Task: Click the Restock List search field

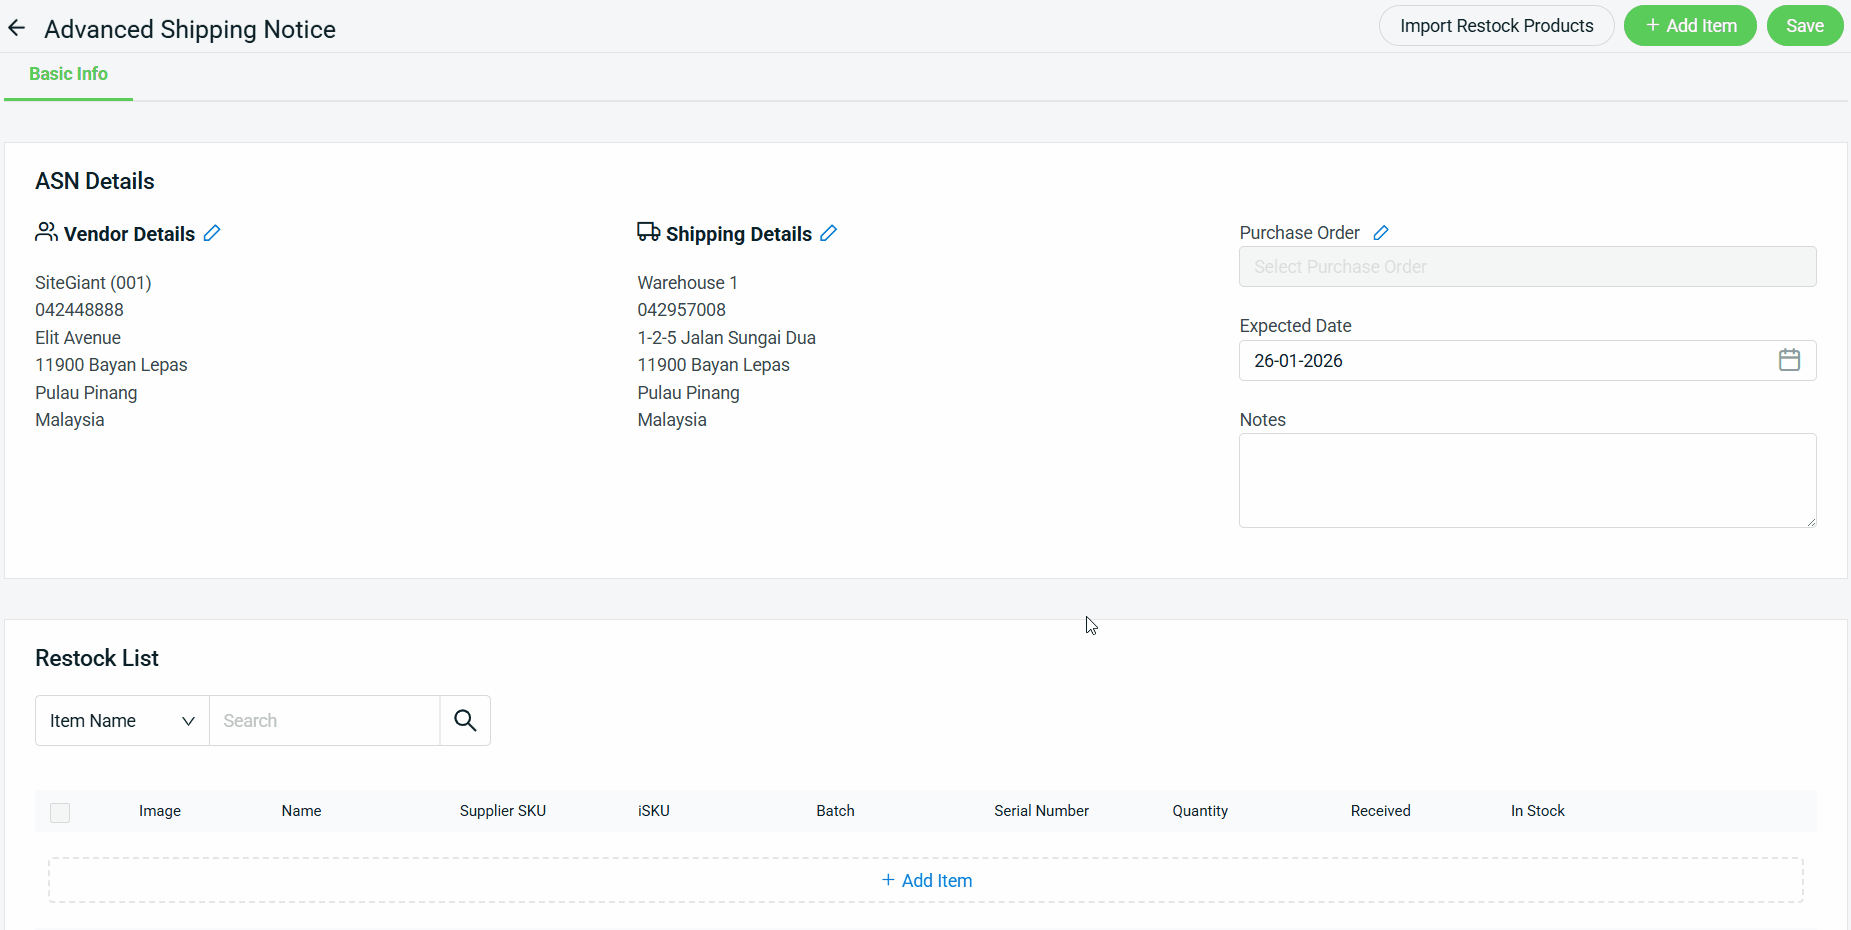Action: (324, 720)
